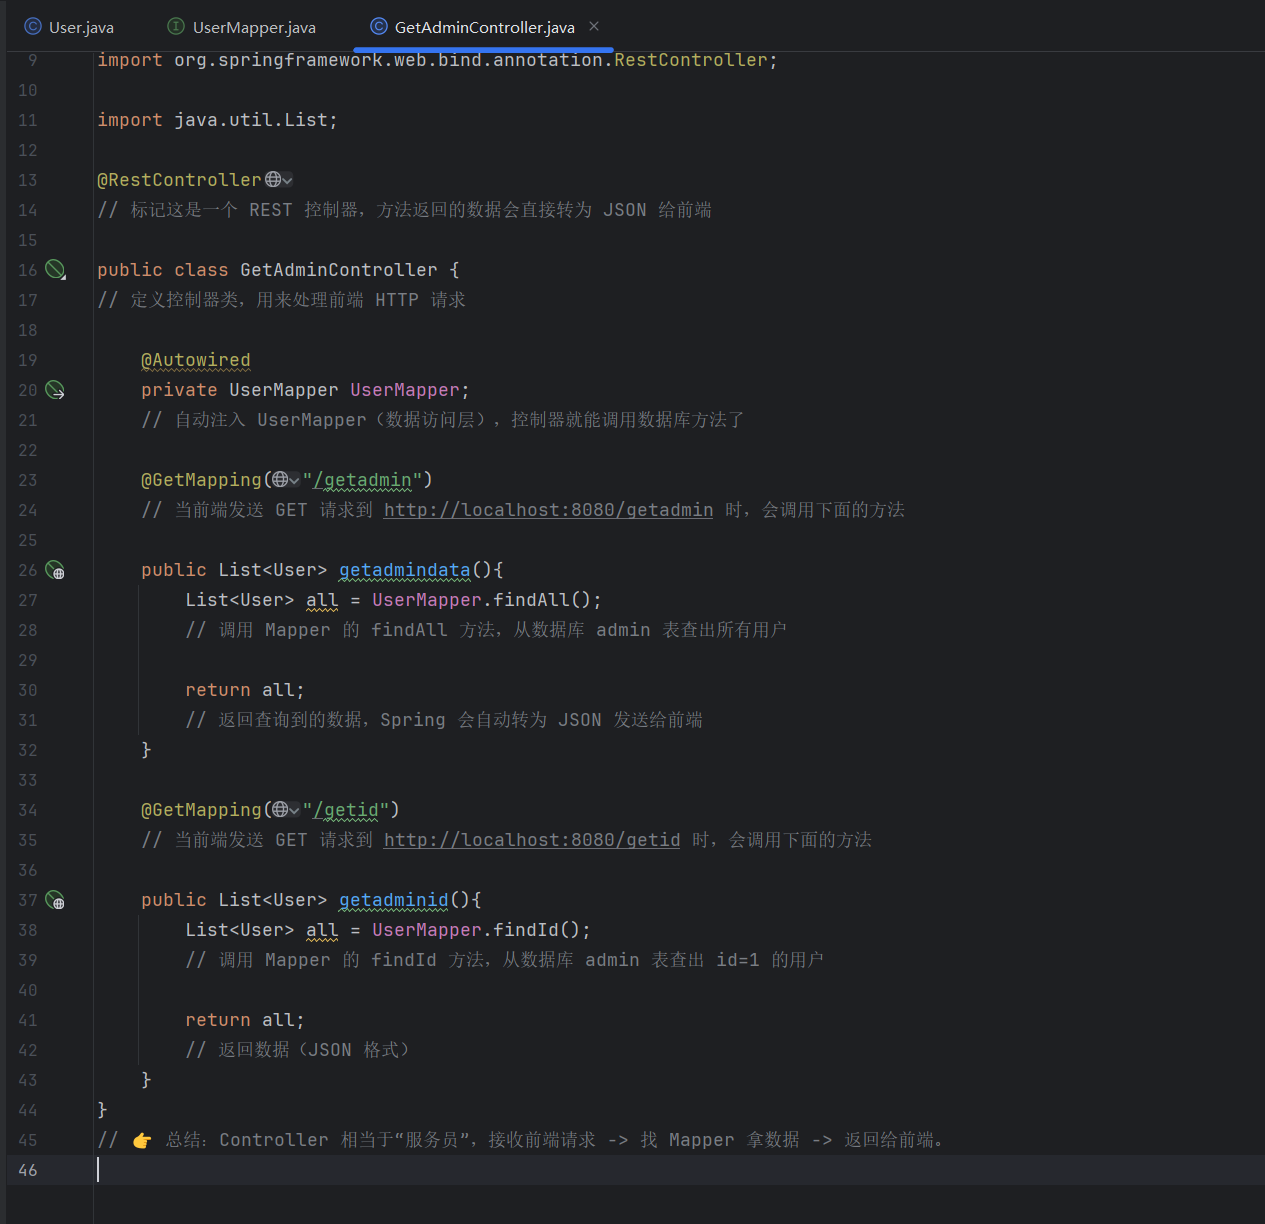Open the dropdown arrow after @RestController globe
The width and height of the screenshot is (1265, 1224).
point(288,181)
